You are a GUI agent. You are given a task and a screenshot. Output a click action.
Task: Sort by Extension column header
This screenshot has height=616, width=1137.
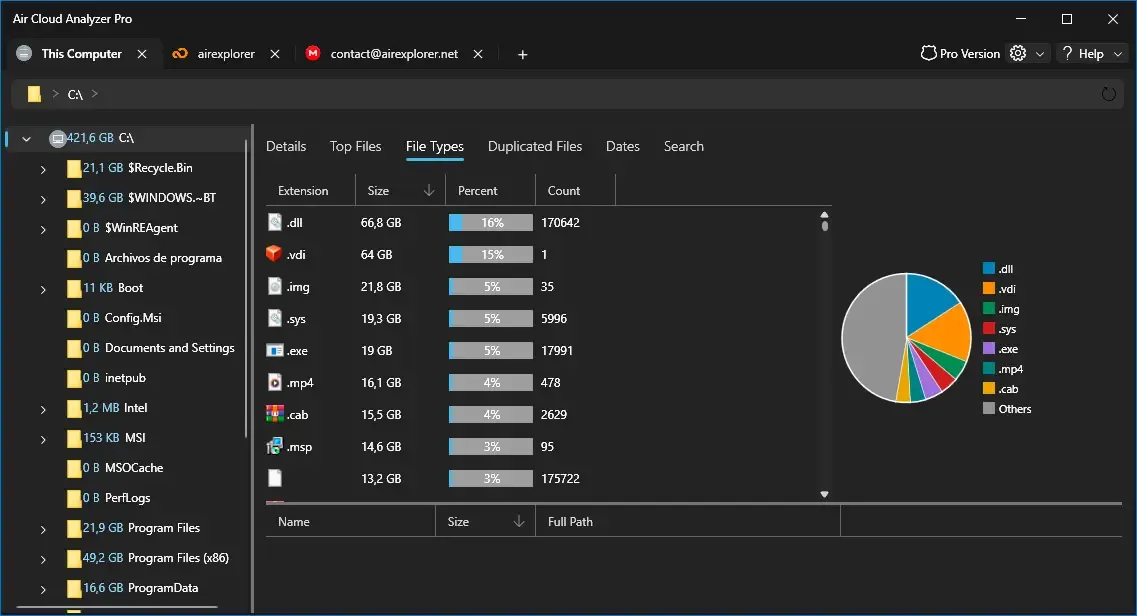(x=310, y=191)
